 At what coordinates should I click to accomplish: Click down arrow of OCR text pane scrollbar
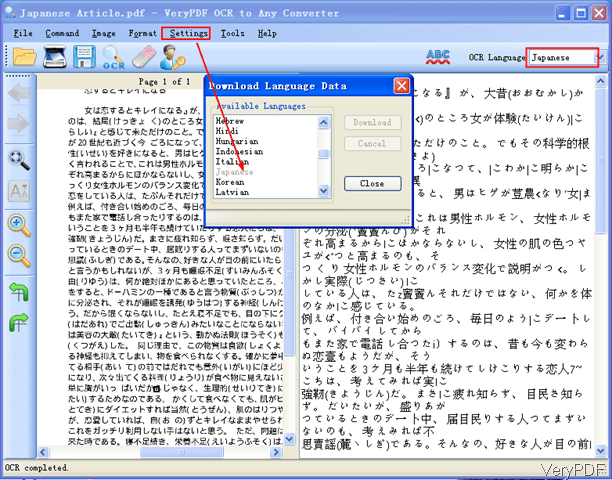coord(600,451)
